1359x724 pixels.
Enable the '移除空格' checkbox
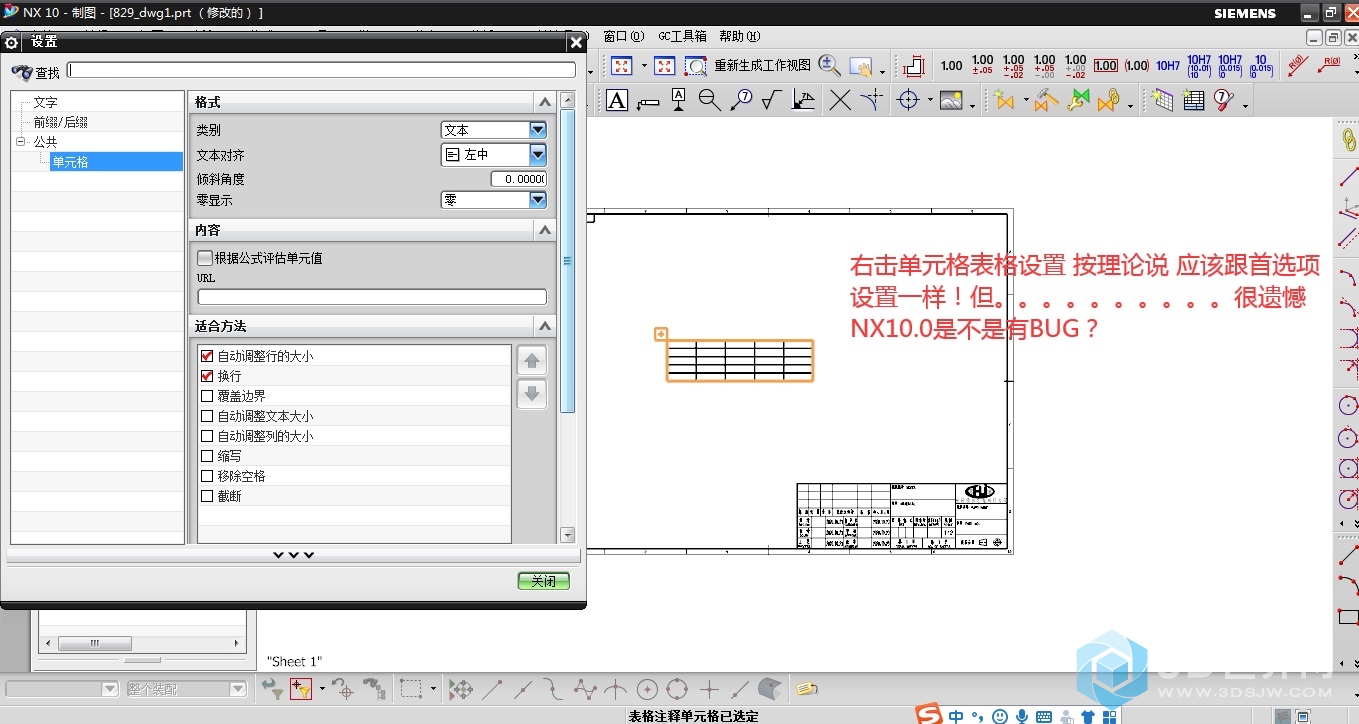pyautogui.click(x=207, y=476)
